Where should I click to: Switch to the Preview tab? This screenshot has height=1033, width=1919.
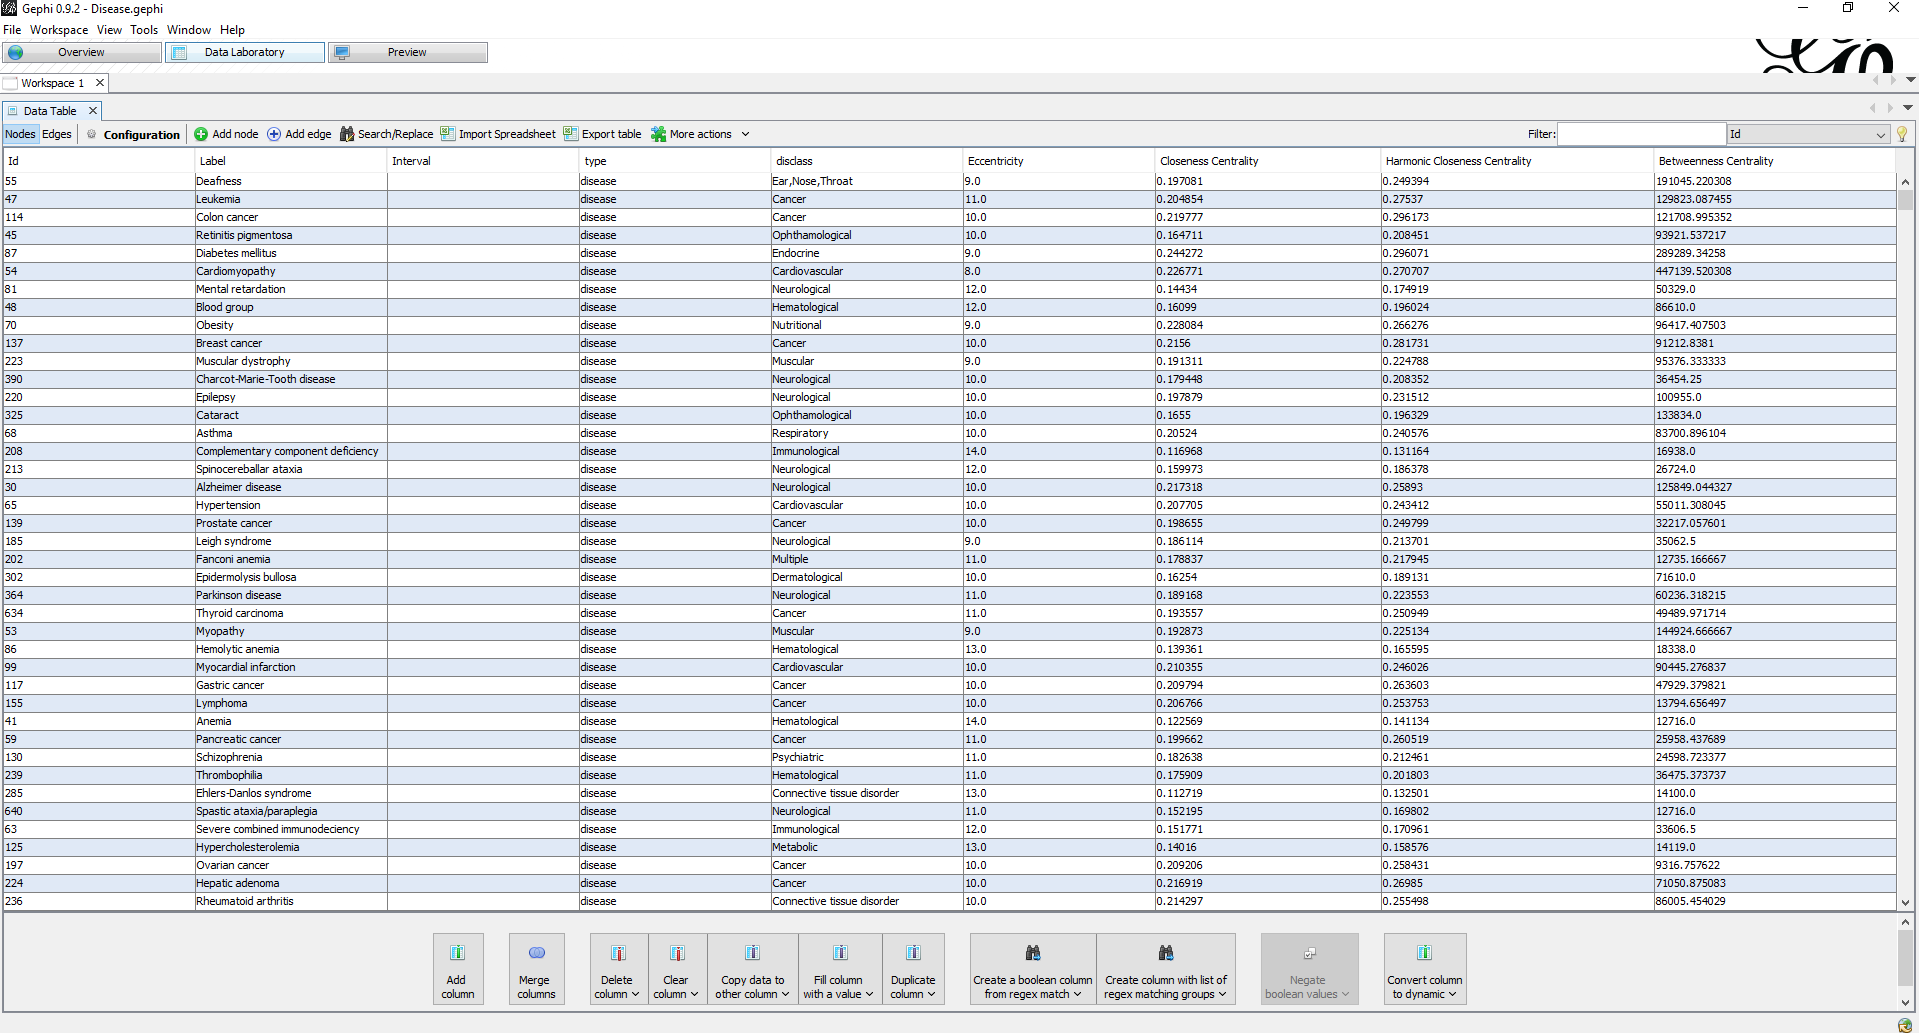tap(407, 51)
